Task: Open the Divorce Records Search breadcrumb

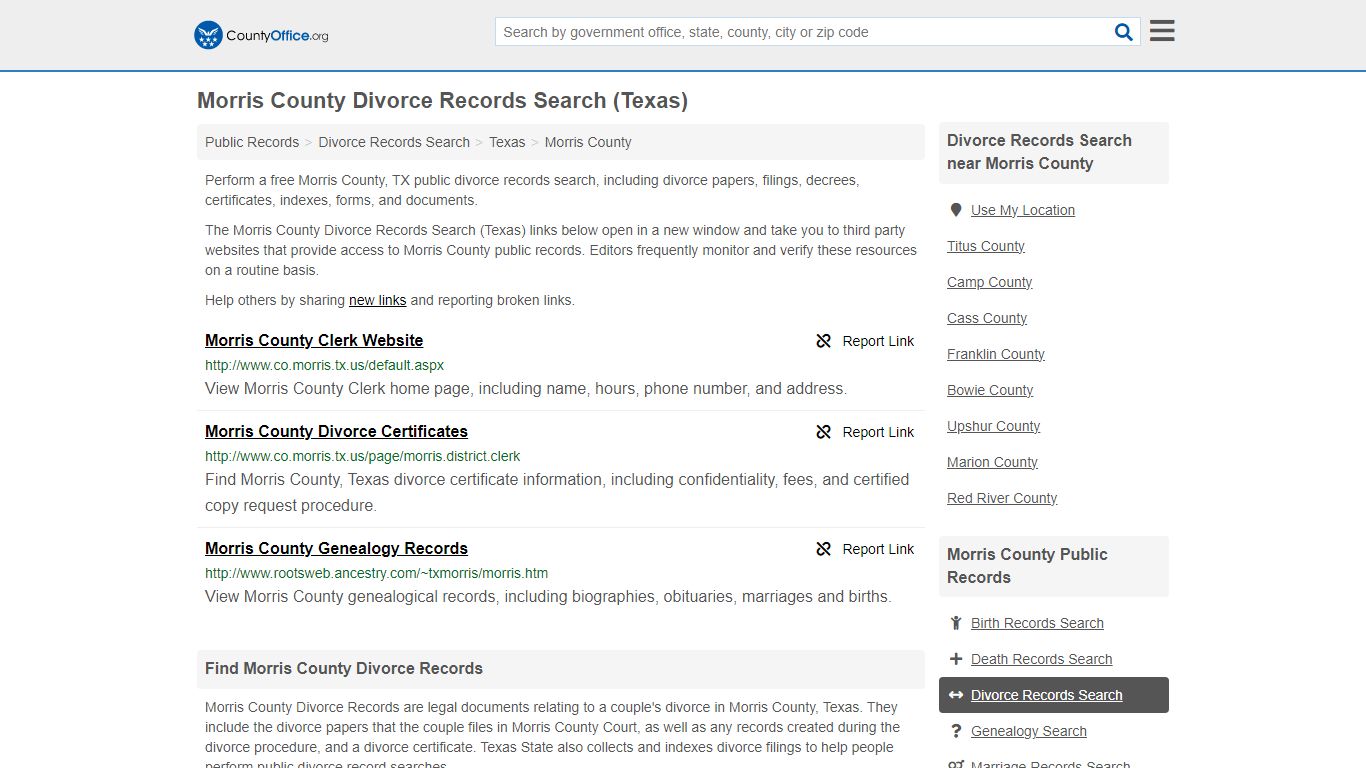Action: tap(394, 142)
